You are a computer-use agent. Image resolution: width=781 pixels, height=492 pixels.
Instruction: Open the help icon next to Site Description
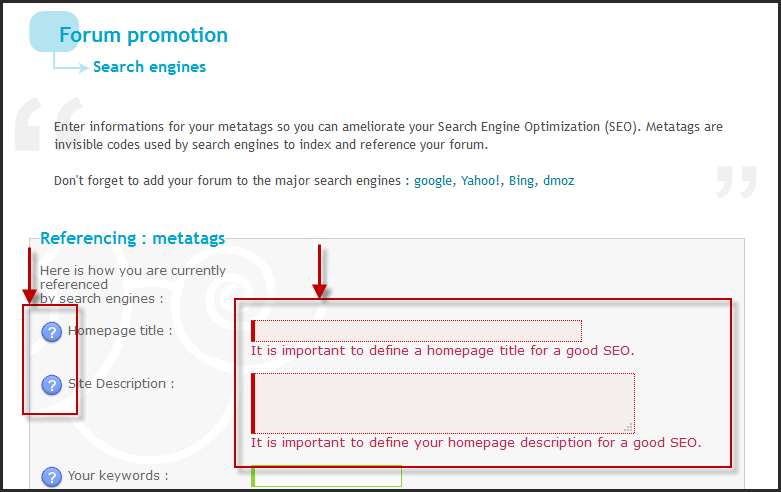(x=51, y=385)
